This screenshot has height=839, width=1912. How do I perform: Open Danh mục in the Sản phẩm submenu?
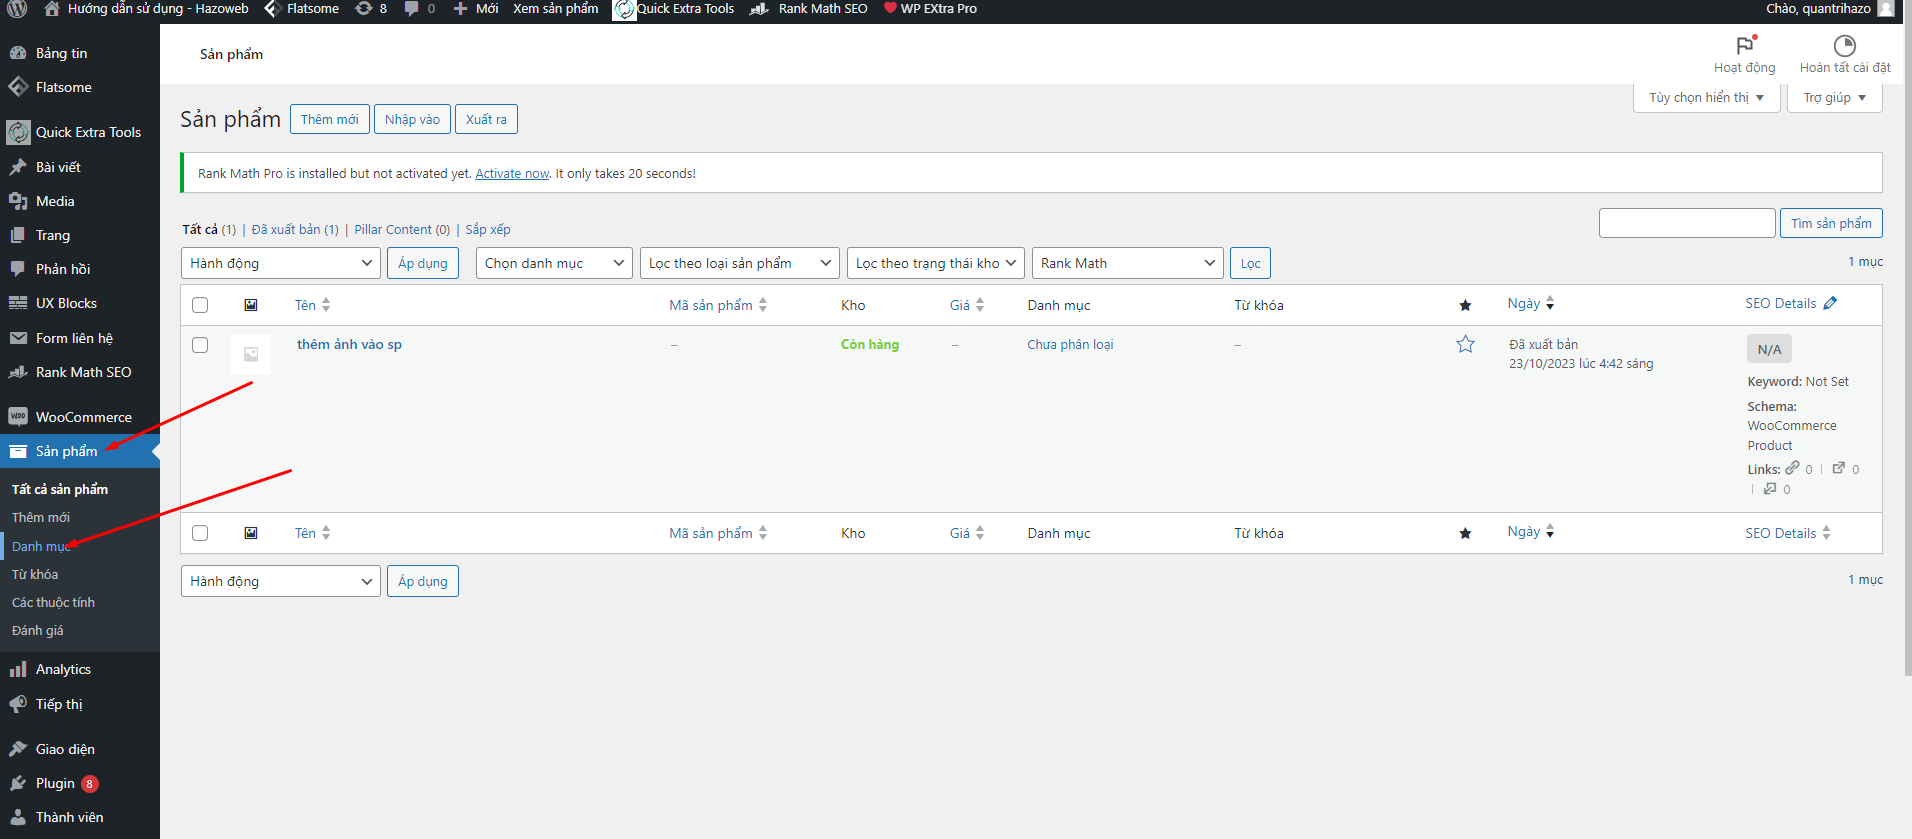point(40,546)
